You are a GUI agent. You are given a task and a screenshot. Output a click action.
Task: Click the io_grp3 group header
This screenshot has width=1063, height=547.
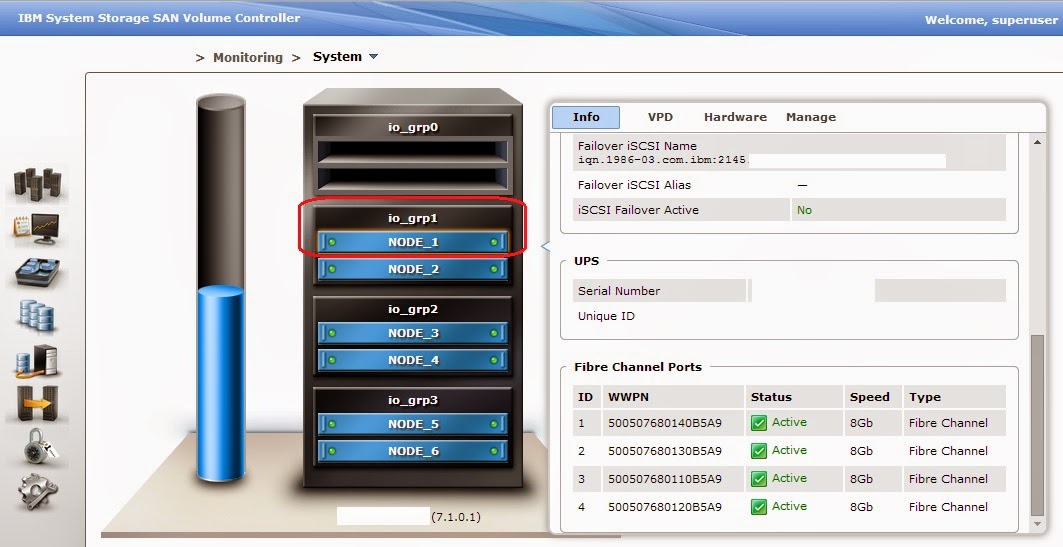click(413, 400)
